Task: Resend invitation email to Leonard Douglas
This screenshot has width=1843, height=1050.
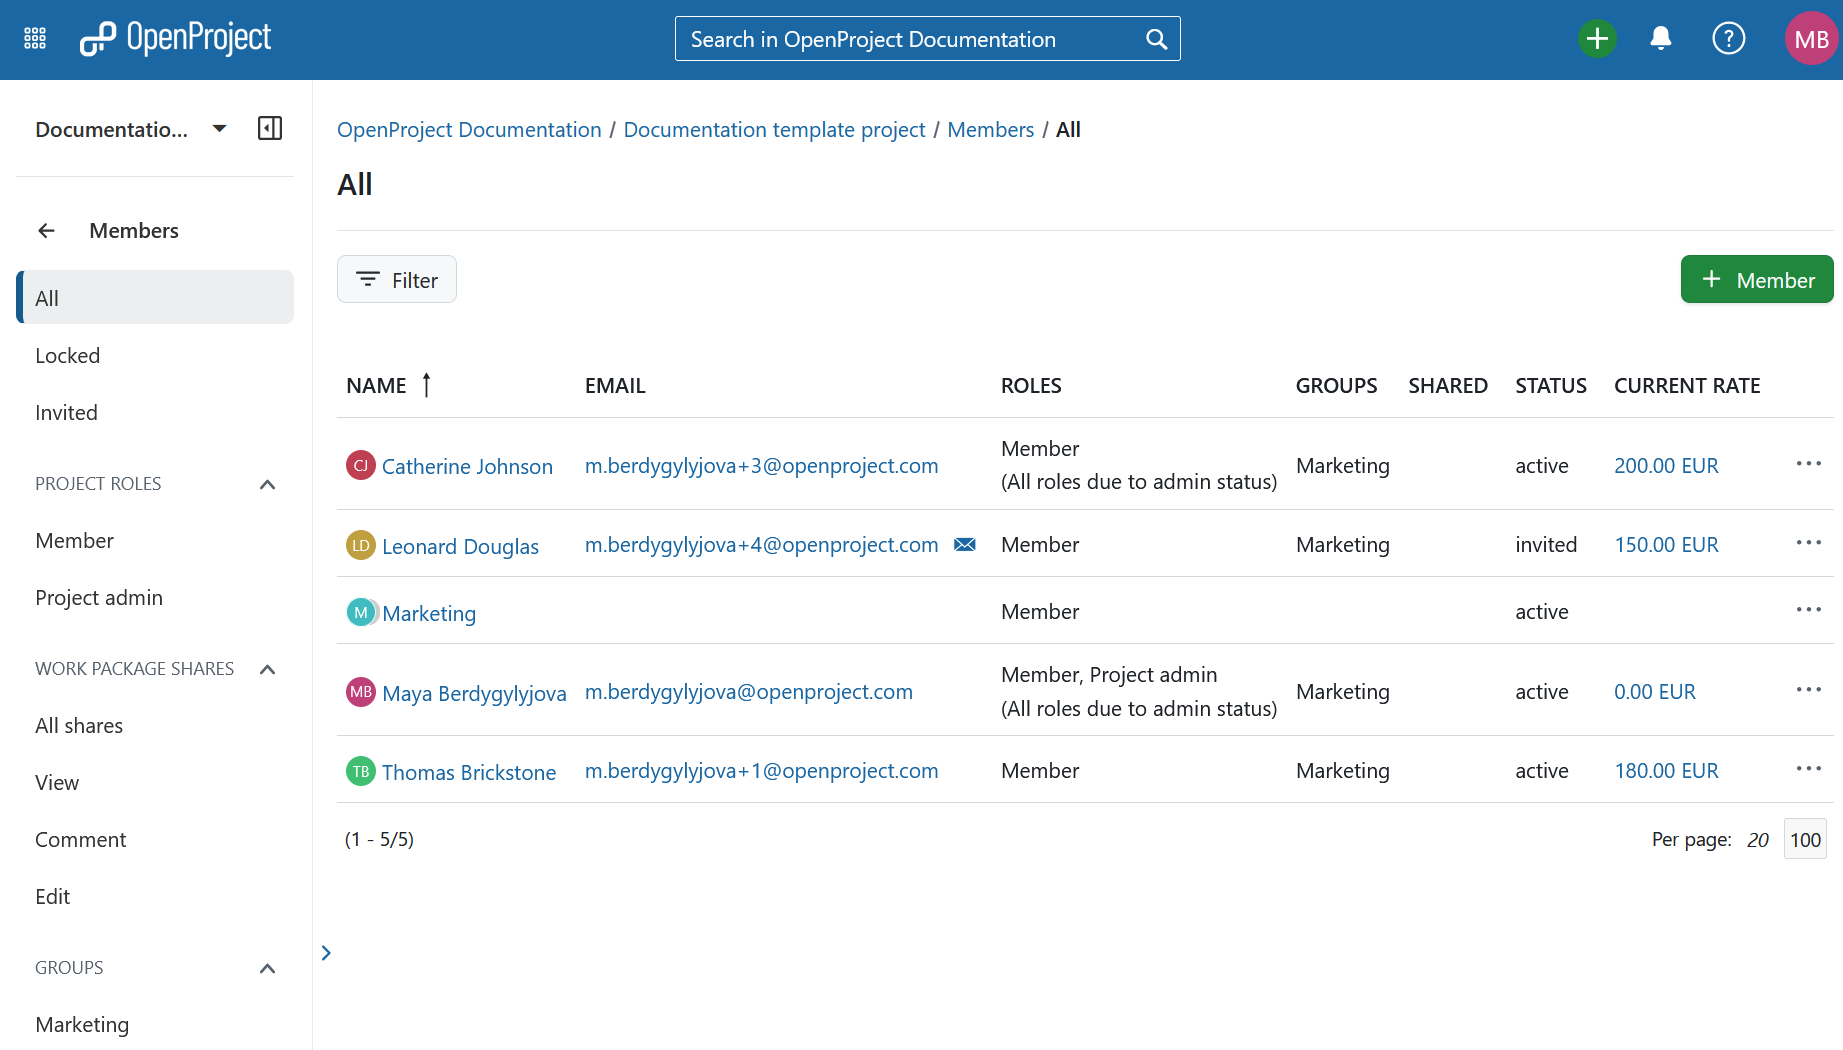Action: [965, 544]
